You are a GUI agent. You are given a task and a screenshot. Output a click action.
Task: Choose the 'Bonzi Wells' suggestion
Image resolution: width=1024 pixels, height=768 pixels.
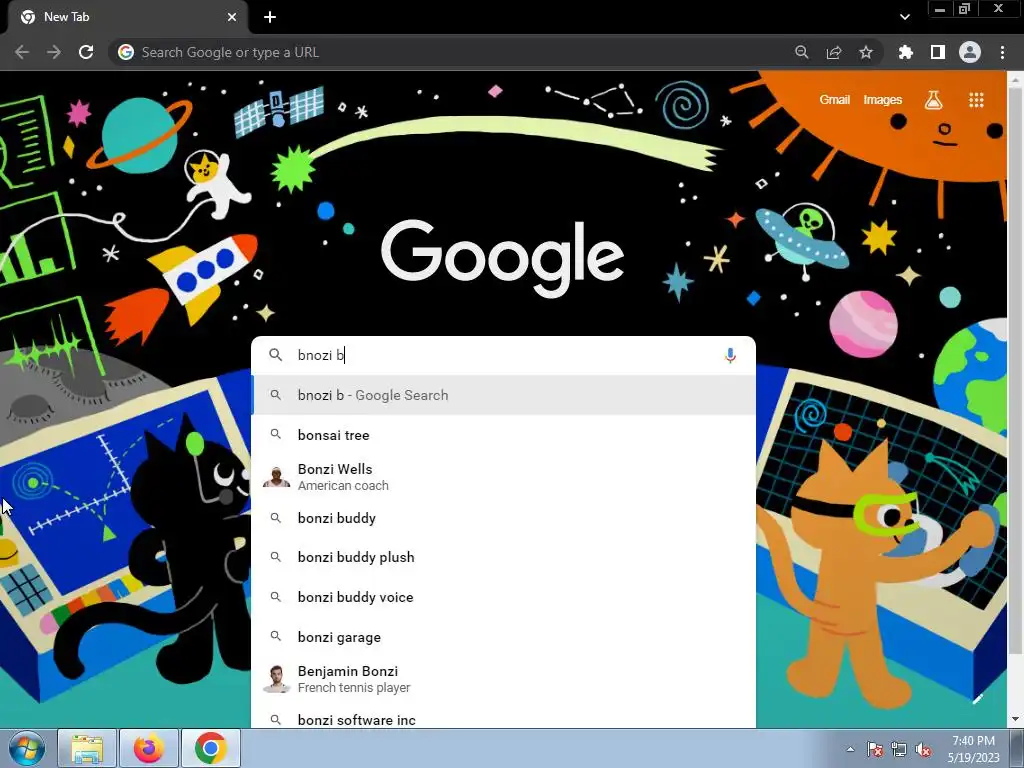click(504, 477)
